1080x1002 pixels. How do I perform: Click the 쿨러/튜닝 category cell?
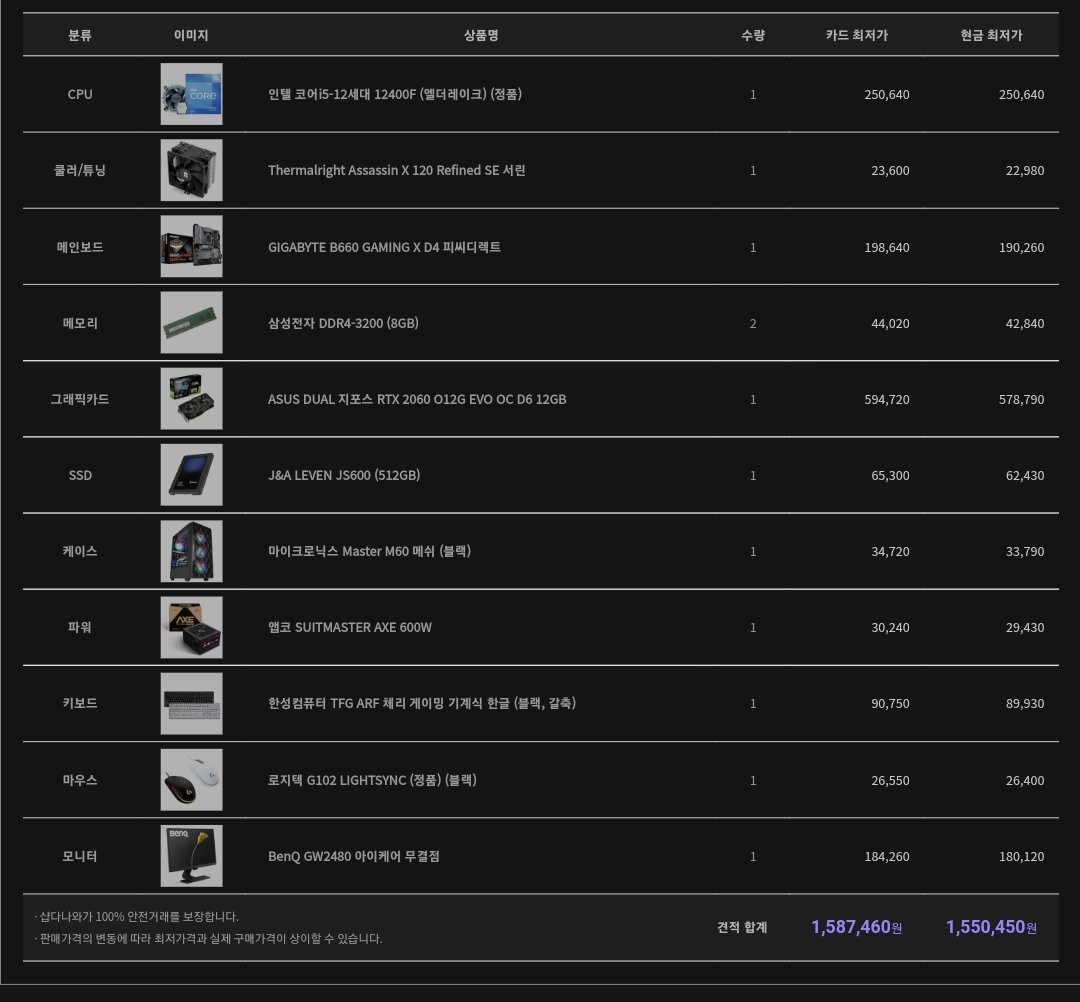(80, 170)
